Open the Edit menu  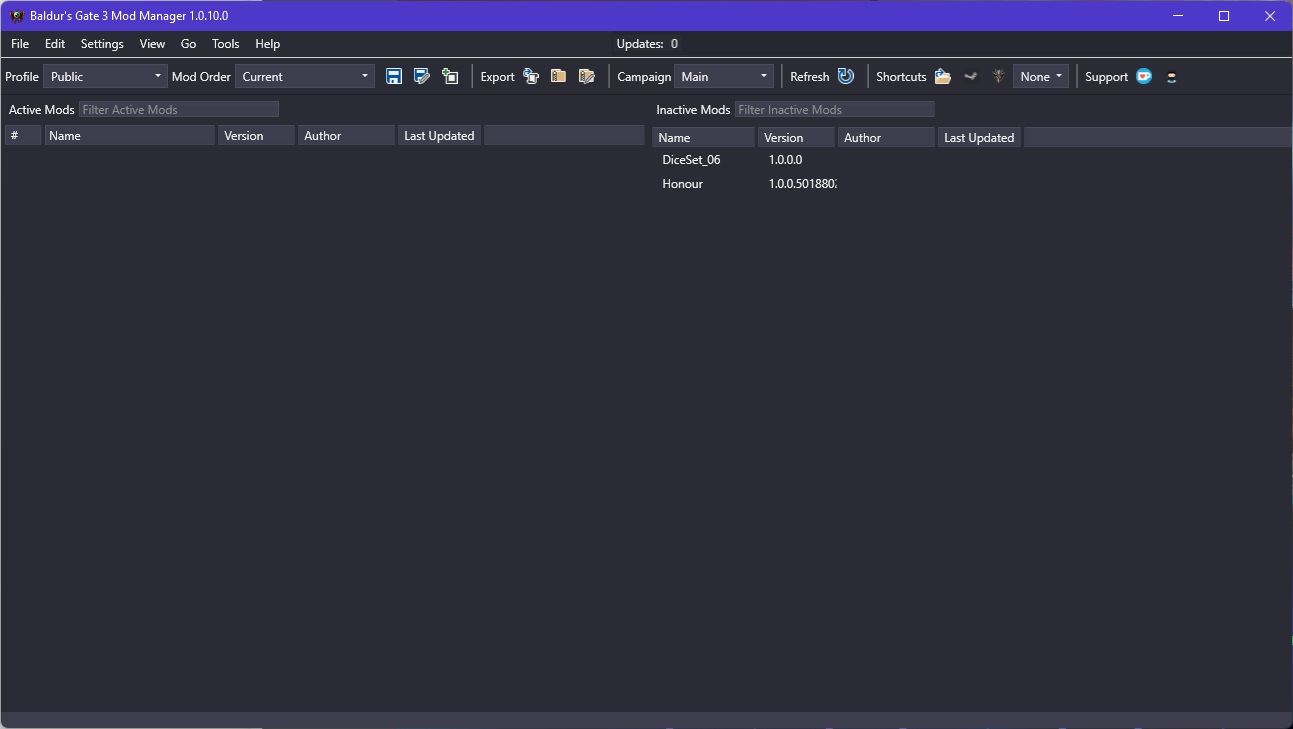(55, 44)
